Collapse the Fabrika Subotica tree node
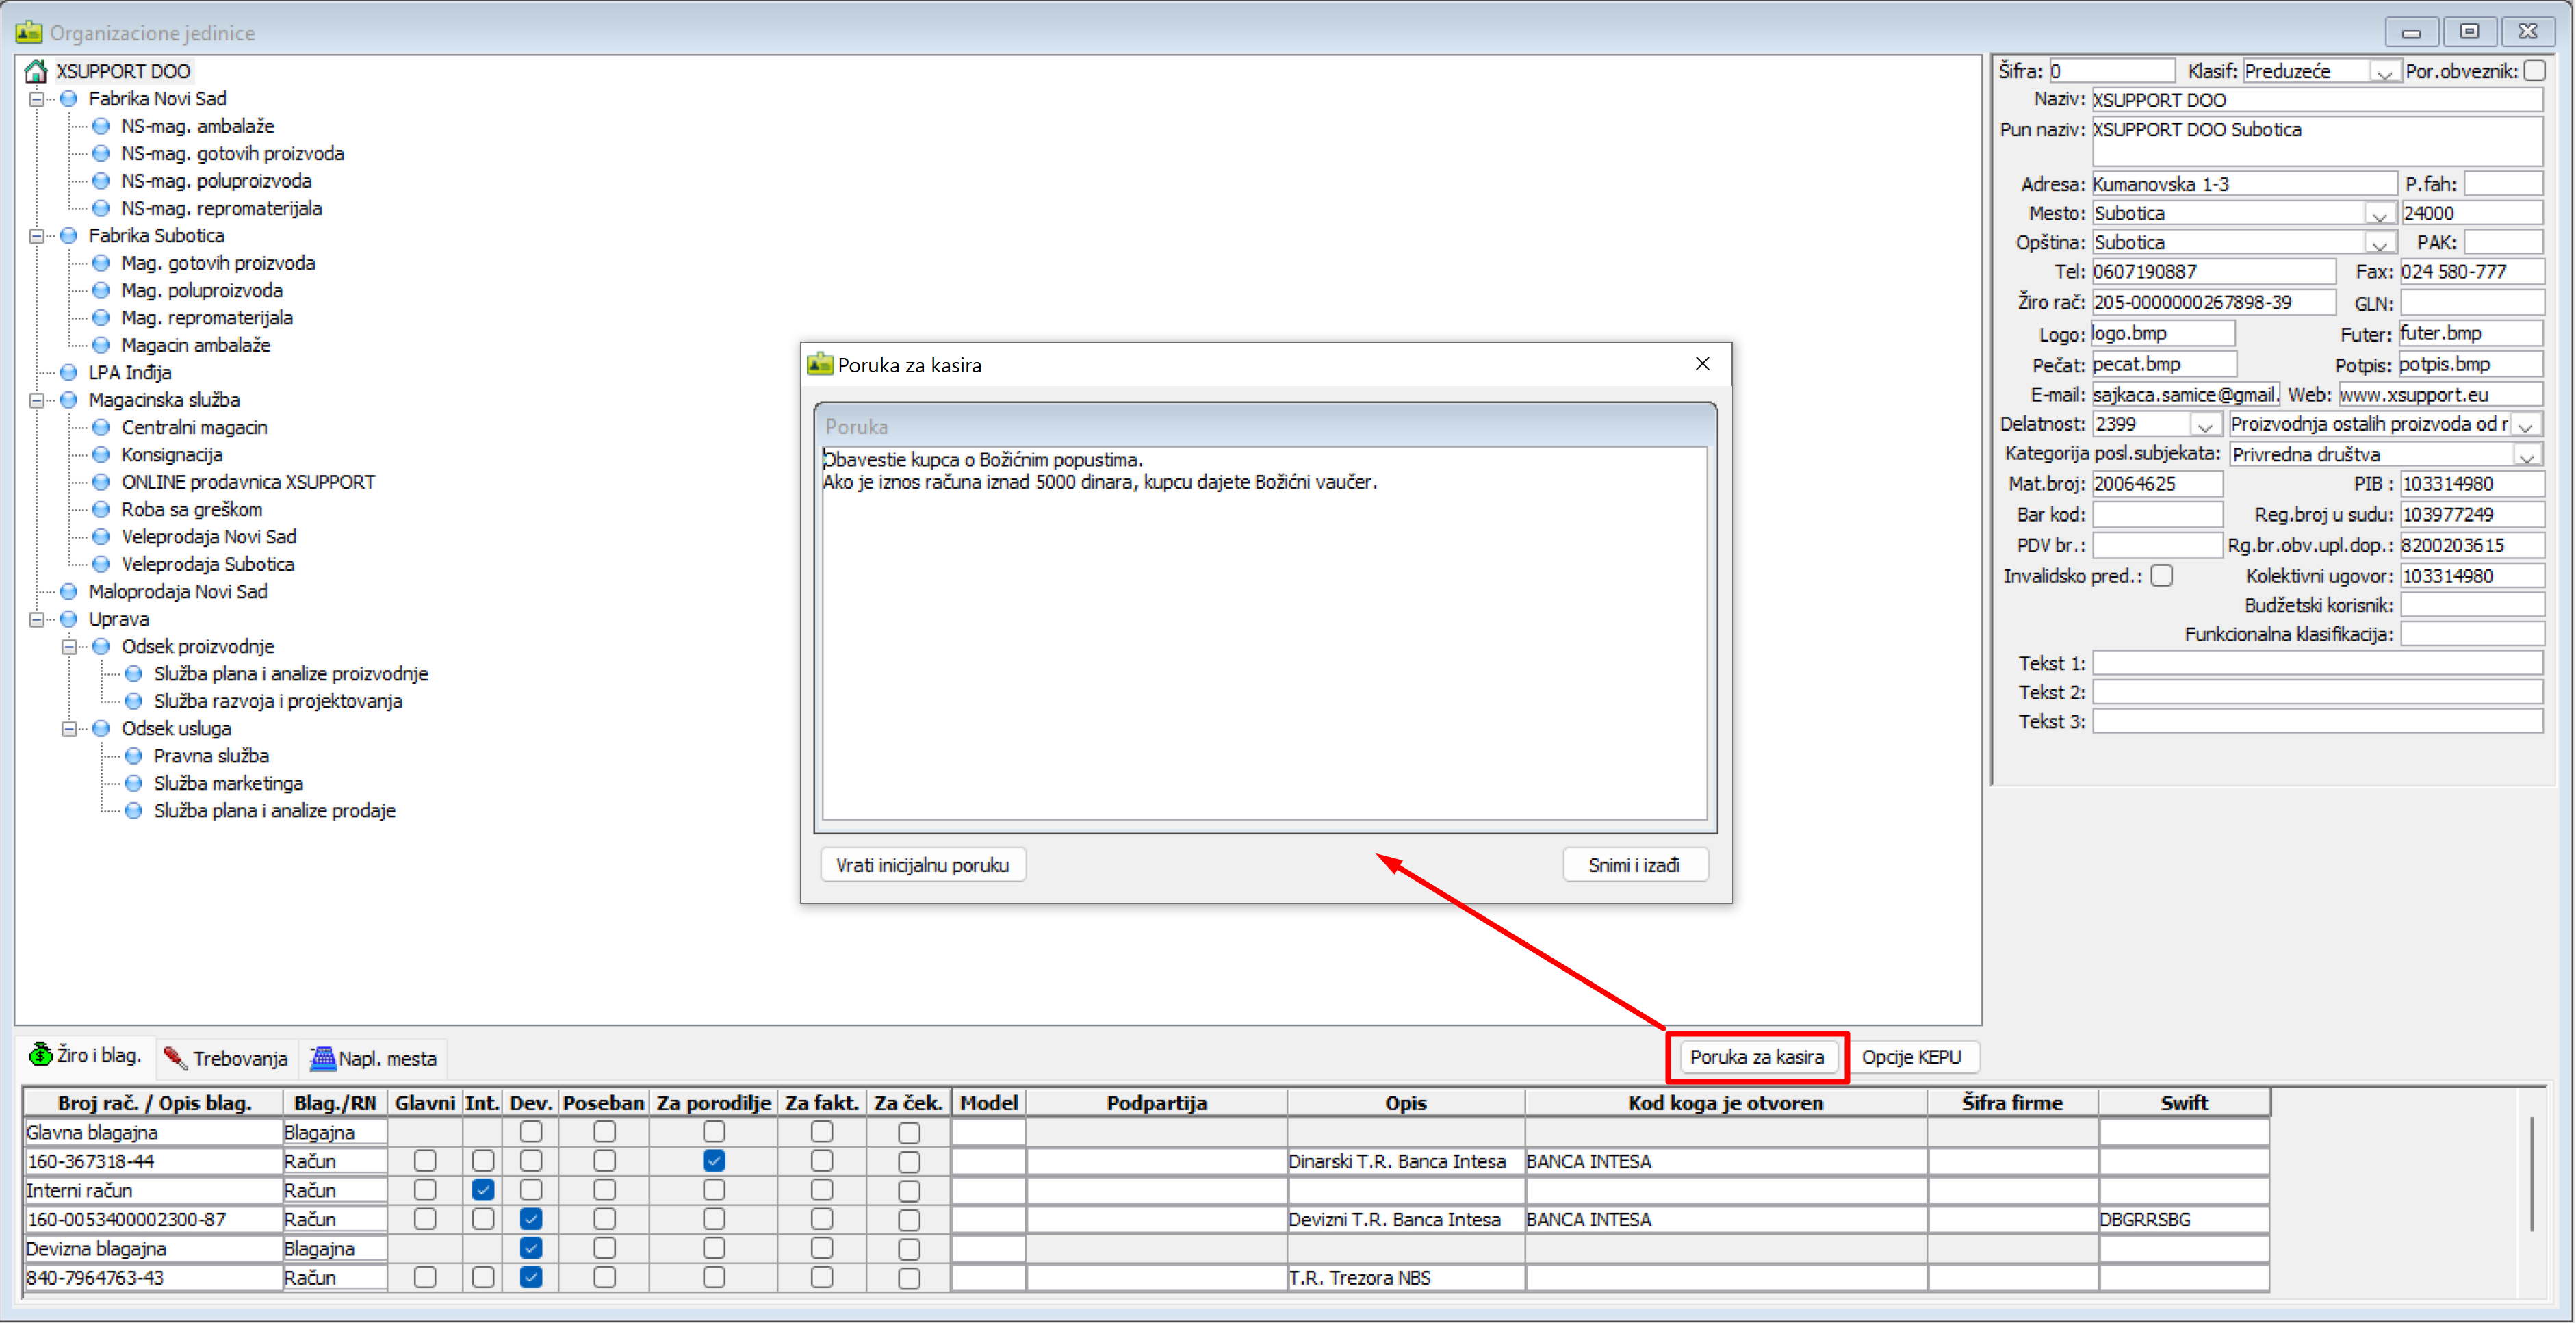Viewport: 2576px width, 1323px height. 37,237
